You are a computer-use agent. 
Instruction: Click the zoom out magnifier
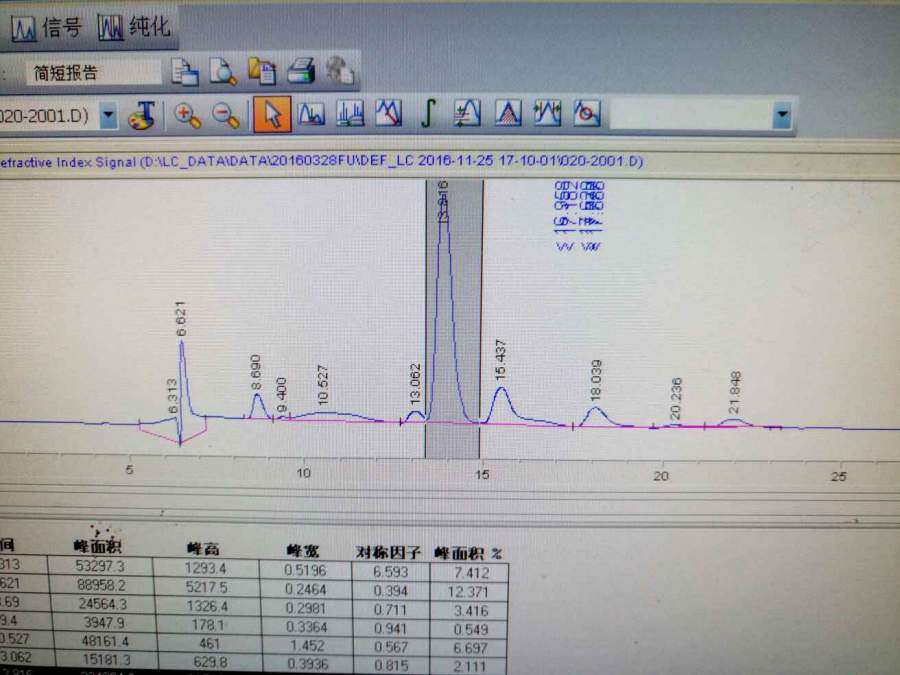tap(226, 115)
